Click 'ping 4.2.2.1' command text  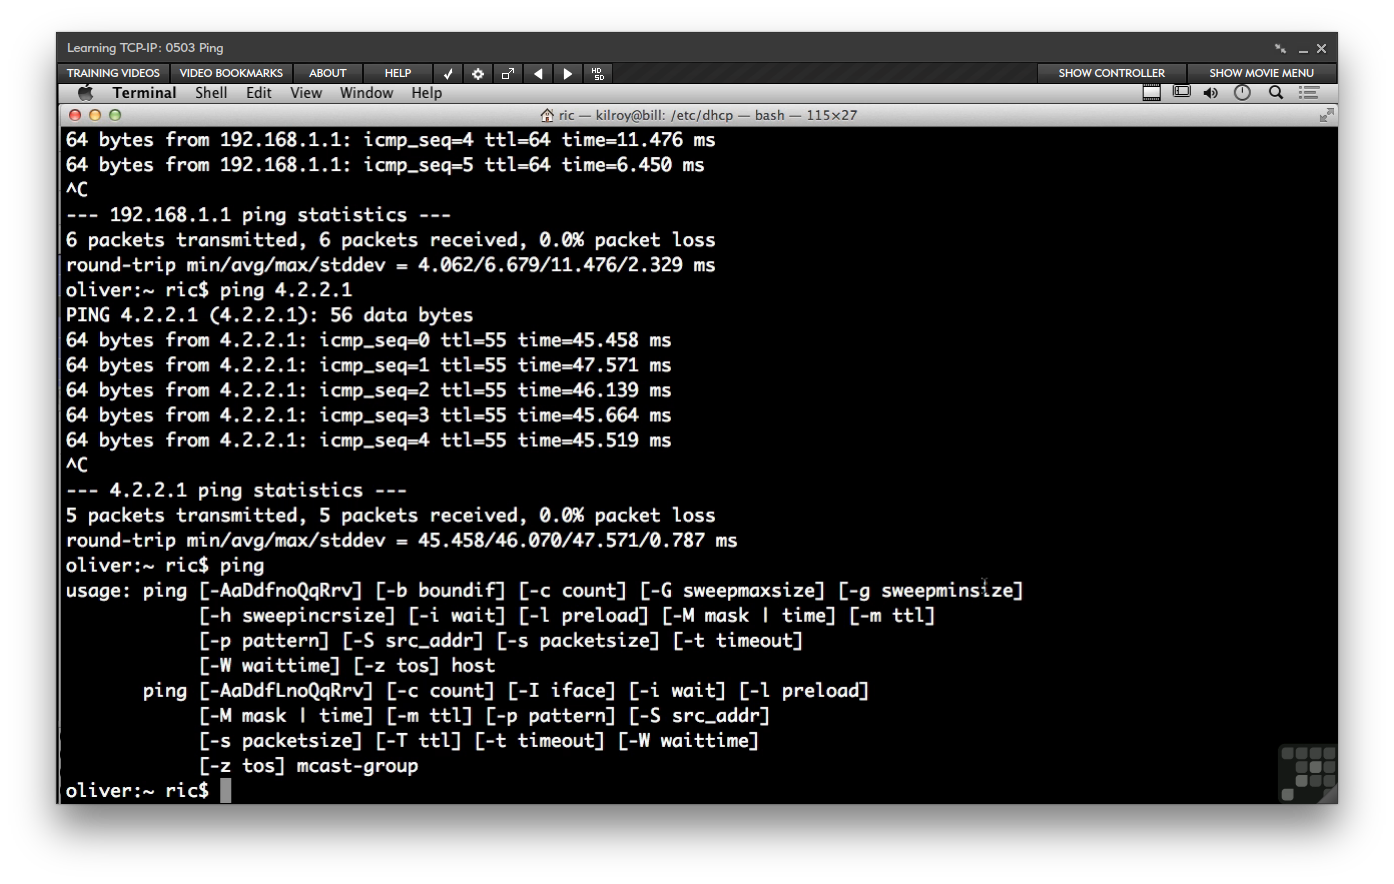coord(286,290)
